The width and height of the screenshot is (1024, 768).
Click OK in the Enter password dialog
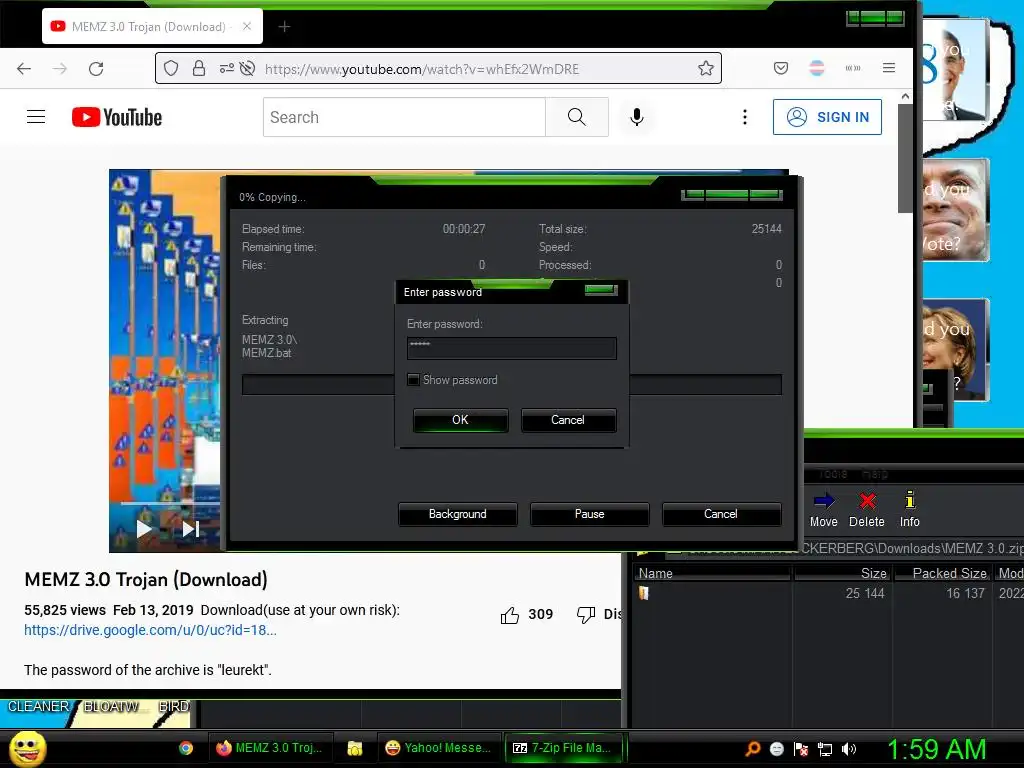460,420
